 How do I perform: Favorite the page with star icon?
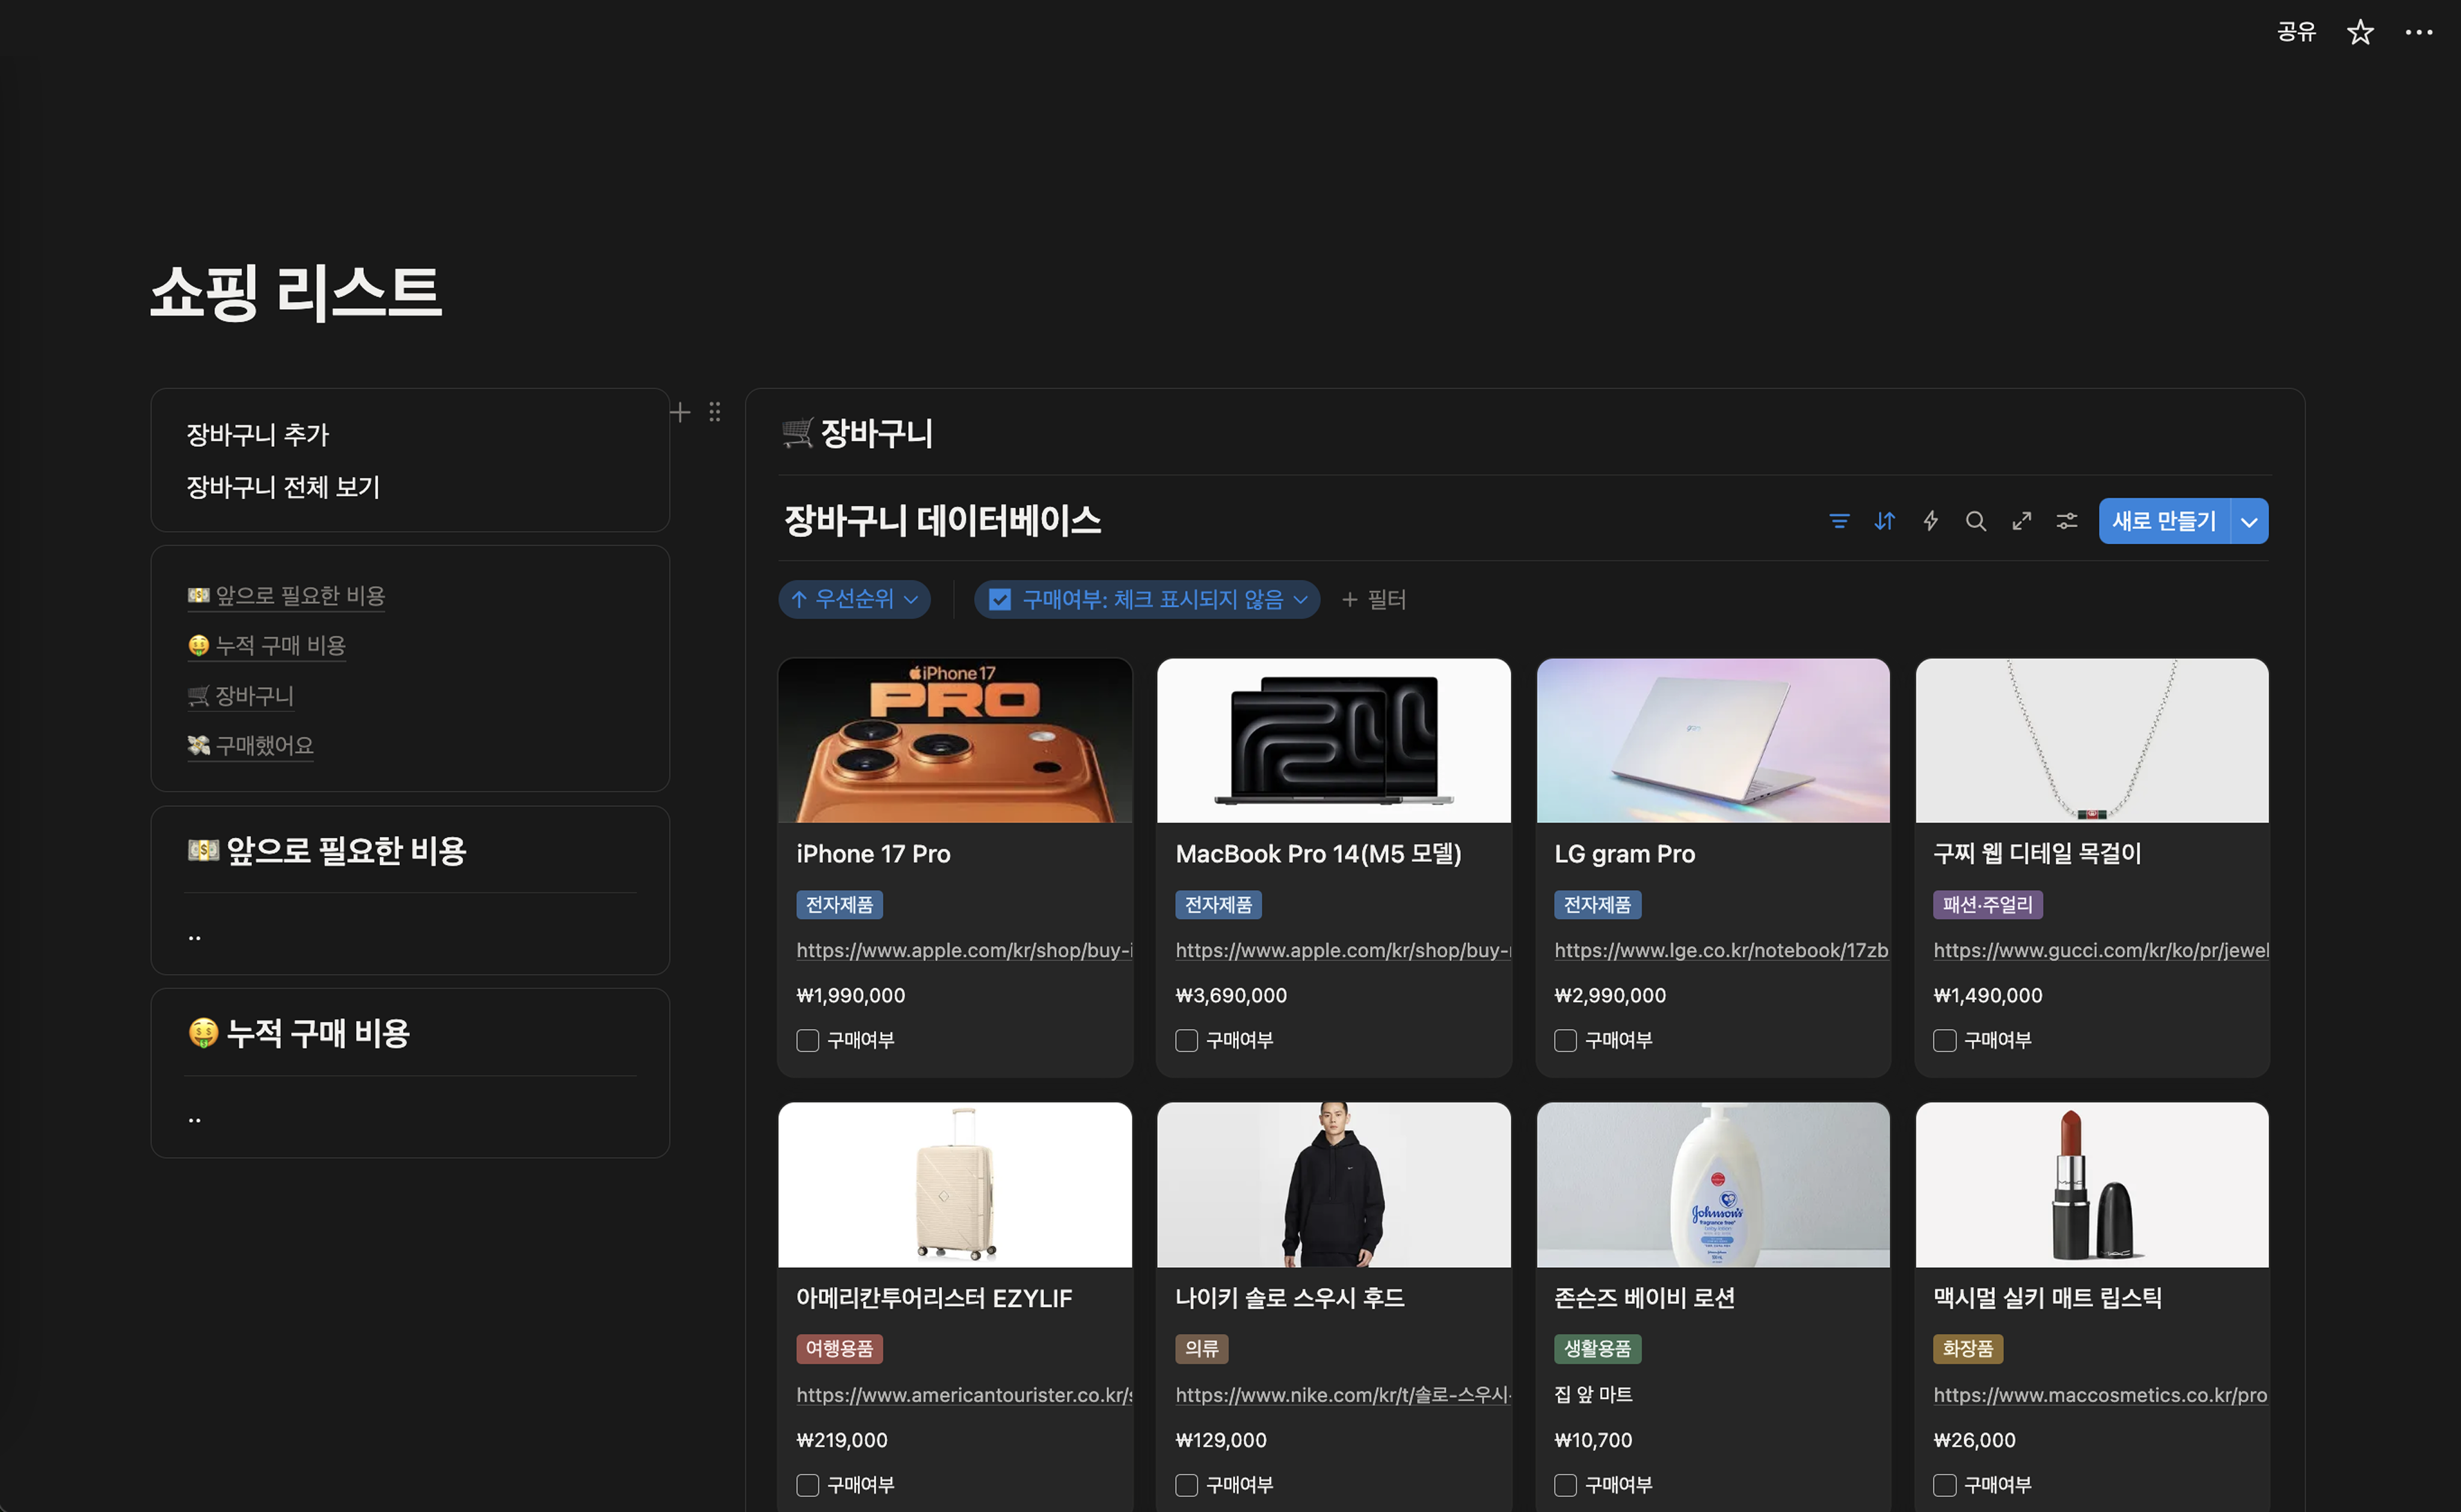tap(2360, 32)
